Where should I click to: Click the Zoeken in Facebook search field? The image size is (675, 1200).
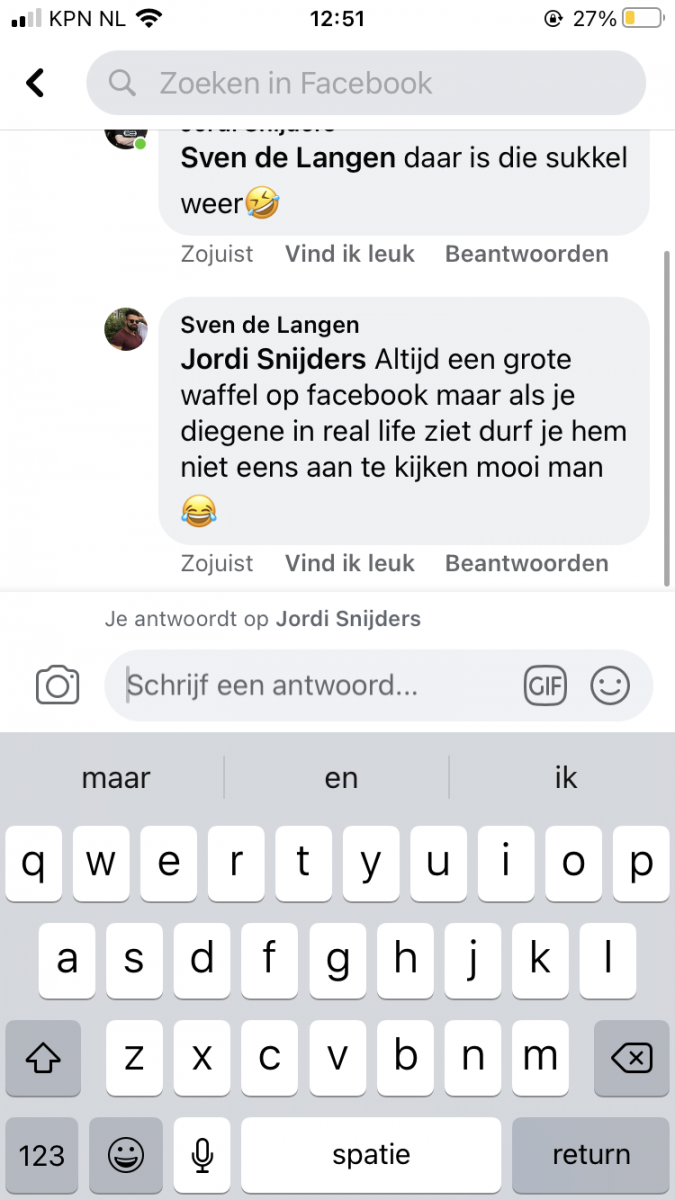coord(366,83)
